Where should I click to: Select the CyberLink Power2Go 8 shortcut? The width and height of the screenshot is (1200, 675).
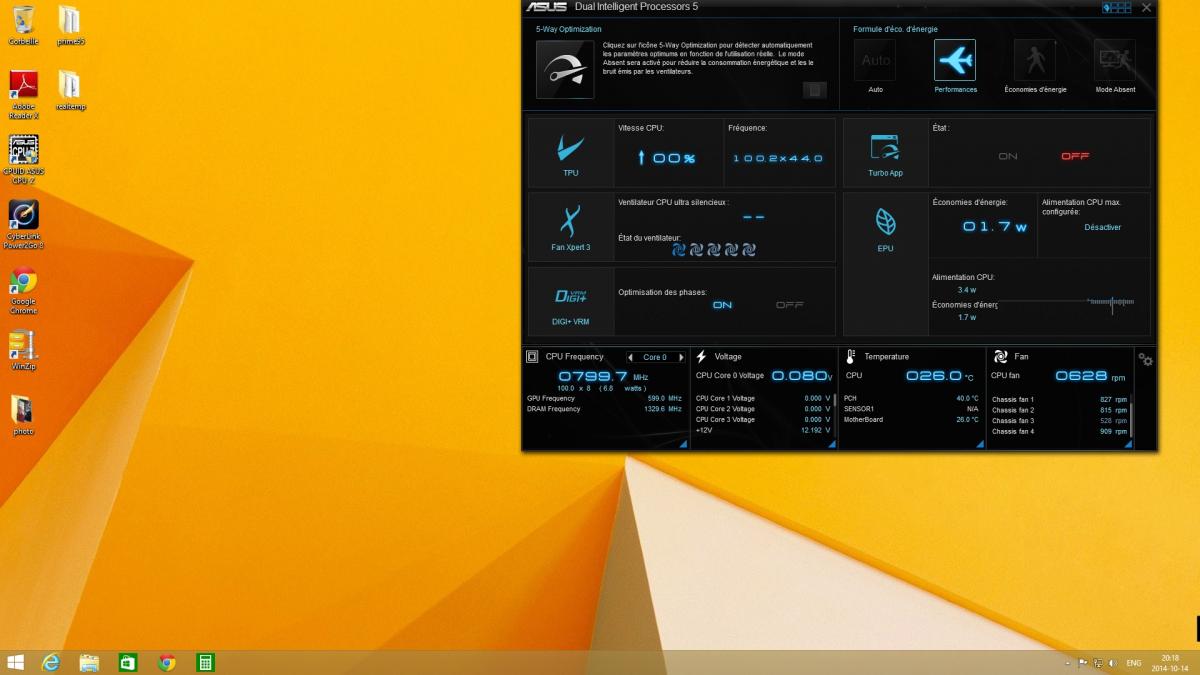click(23, 225)
